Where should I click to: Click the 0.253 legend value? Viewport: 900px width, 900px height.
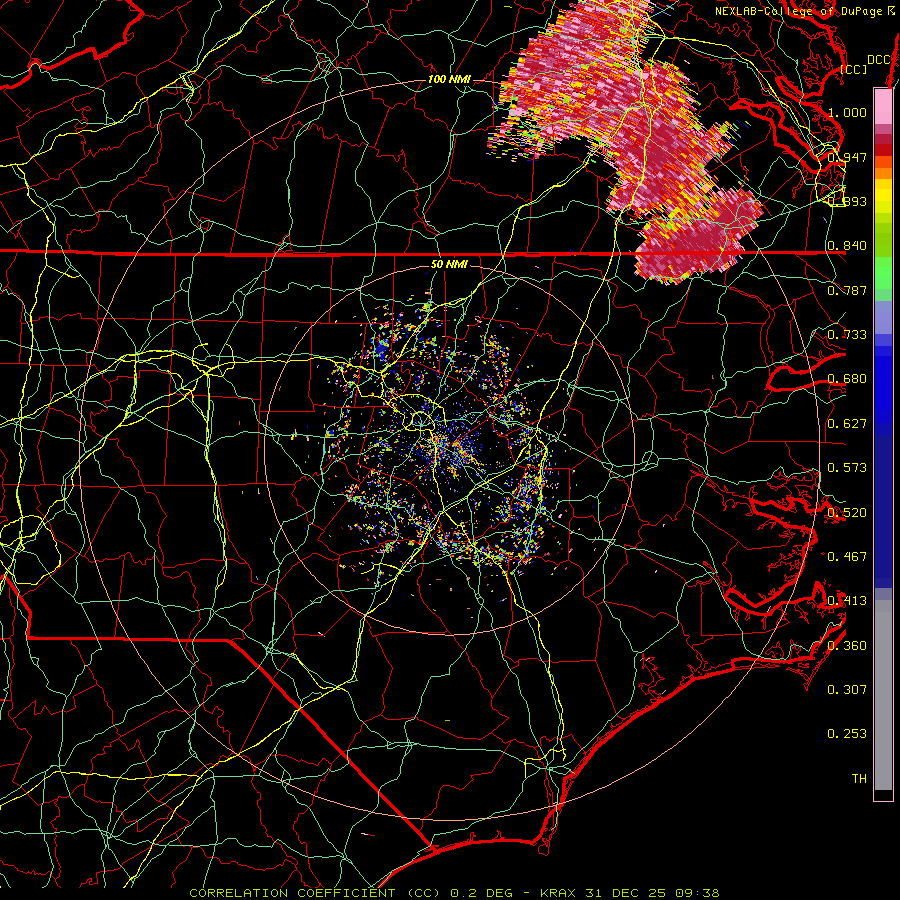pos(847,734)
